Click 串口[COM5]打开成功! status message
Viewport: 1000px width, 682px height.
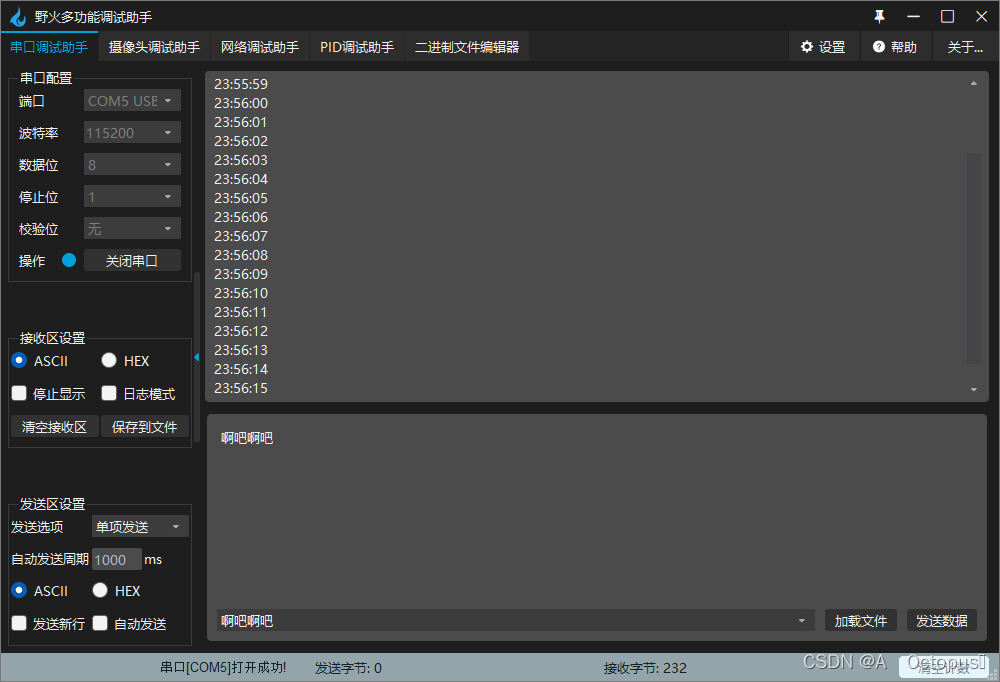click(223, 668)
